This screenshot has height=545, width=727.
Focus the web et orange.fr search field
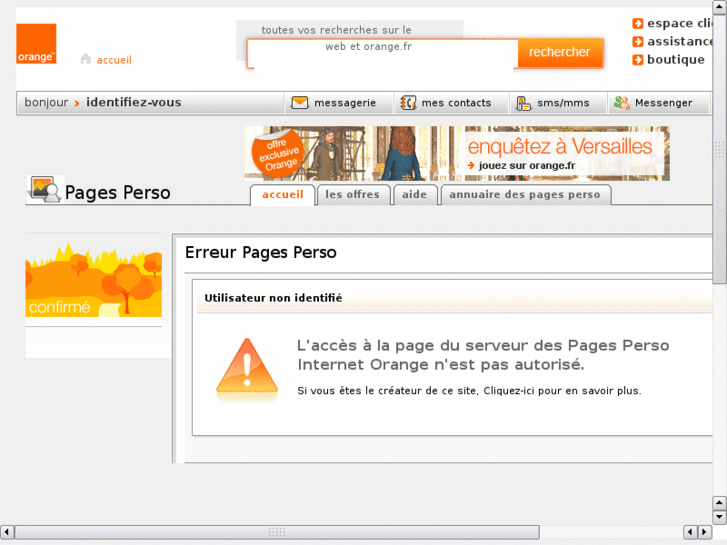[383, 54]
